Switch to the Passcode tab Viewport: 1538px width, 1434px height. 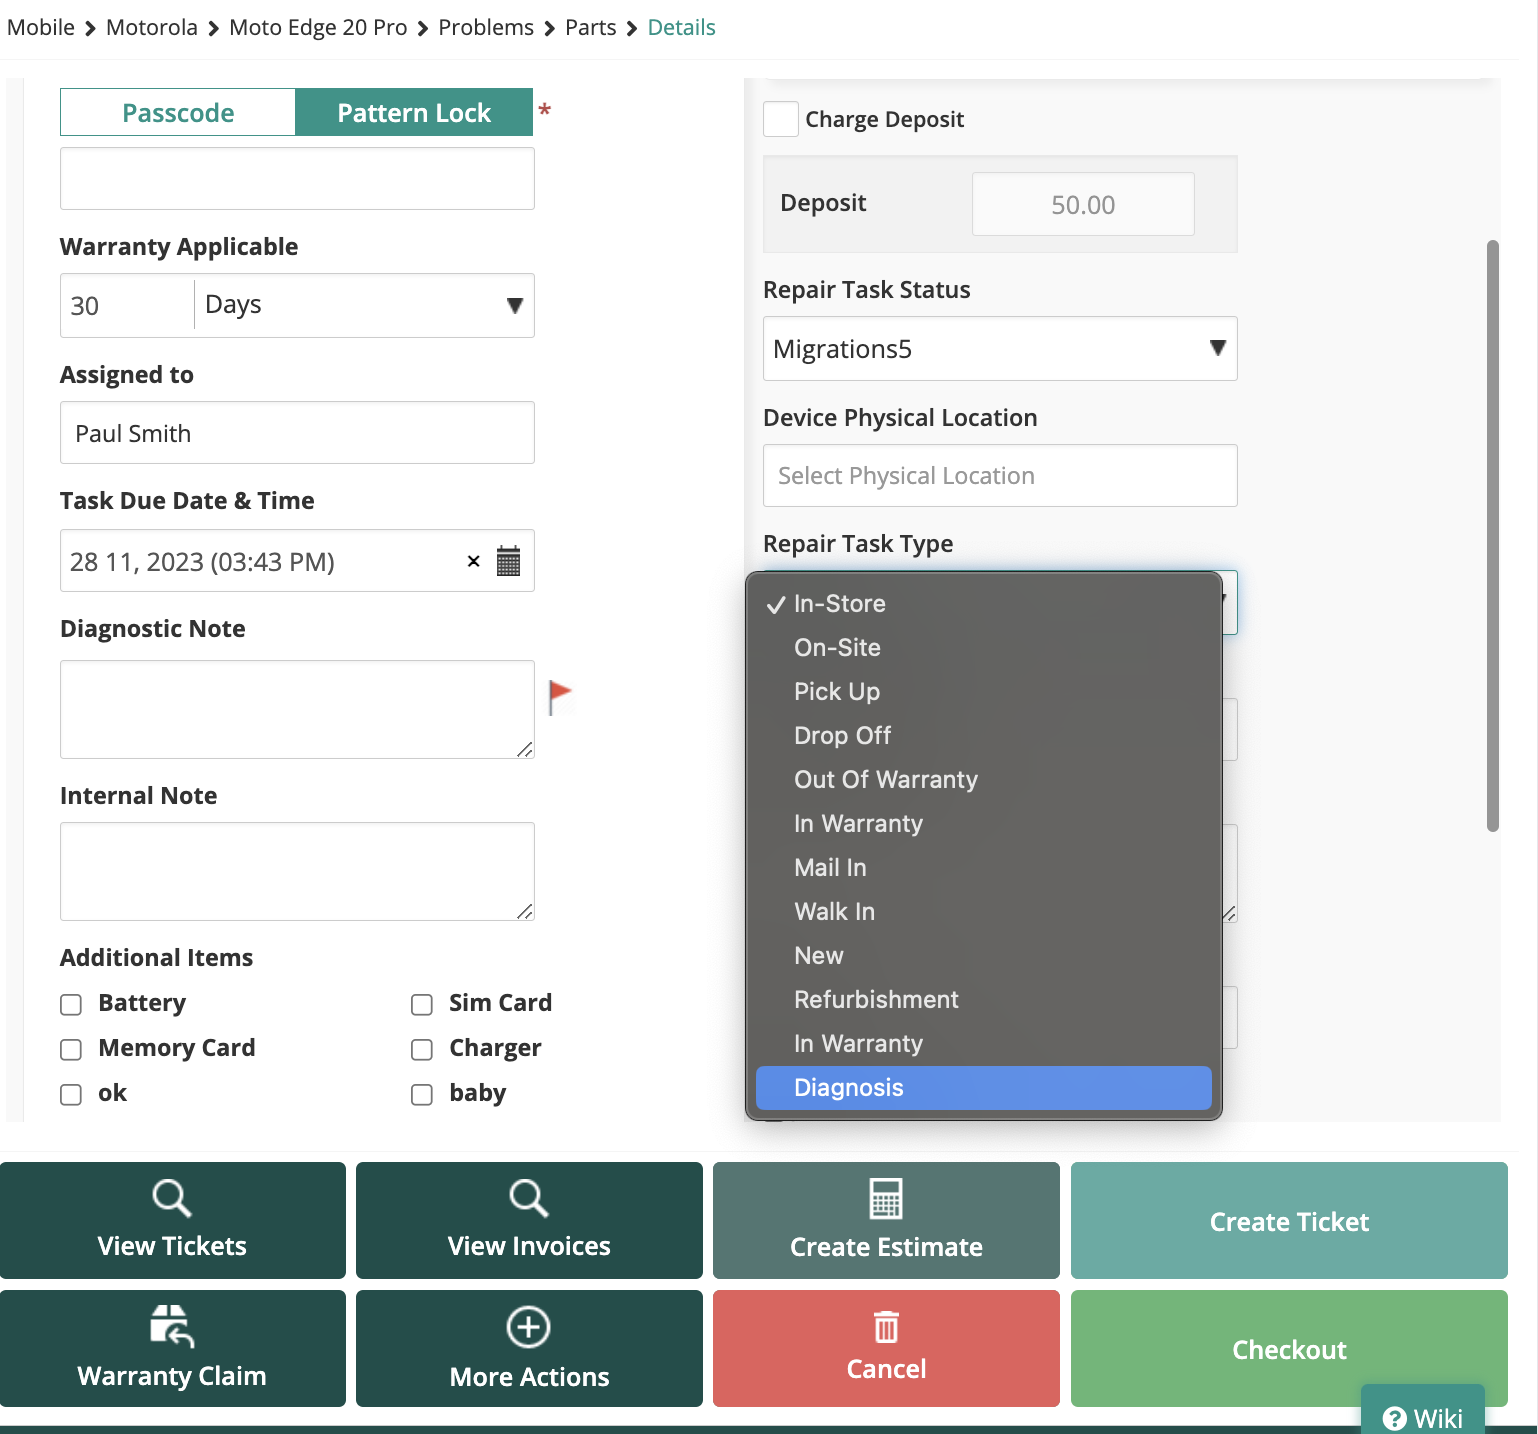(x=178, y=112)
